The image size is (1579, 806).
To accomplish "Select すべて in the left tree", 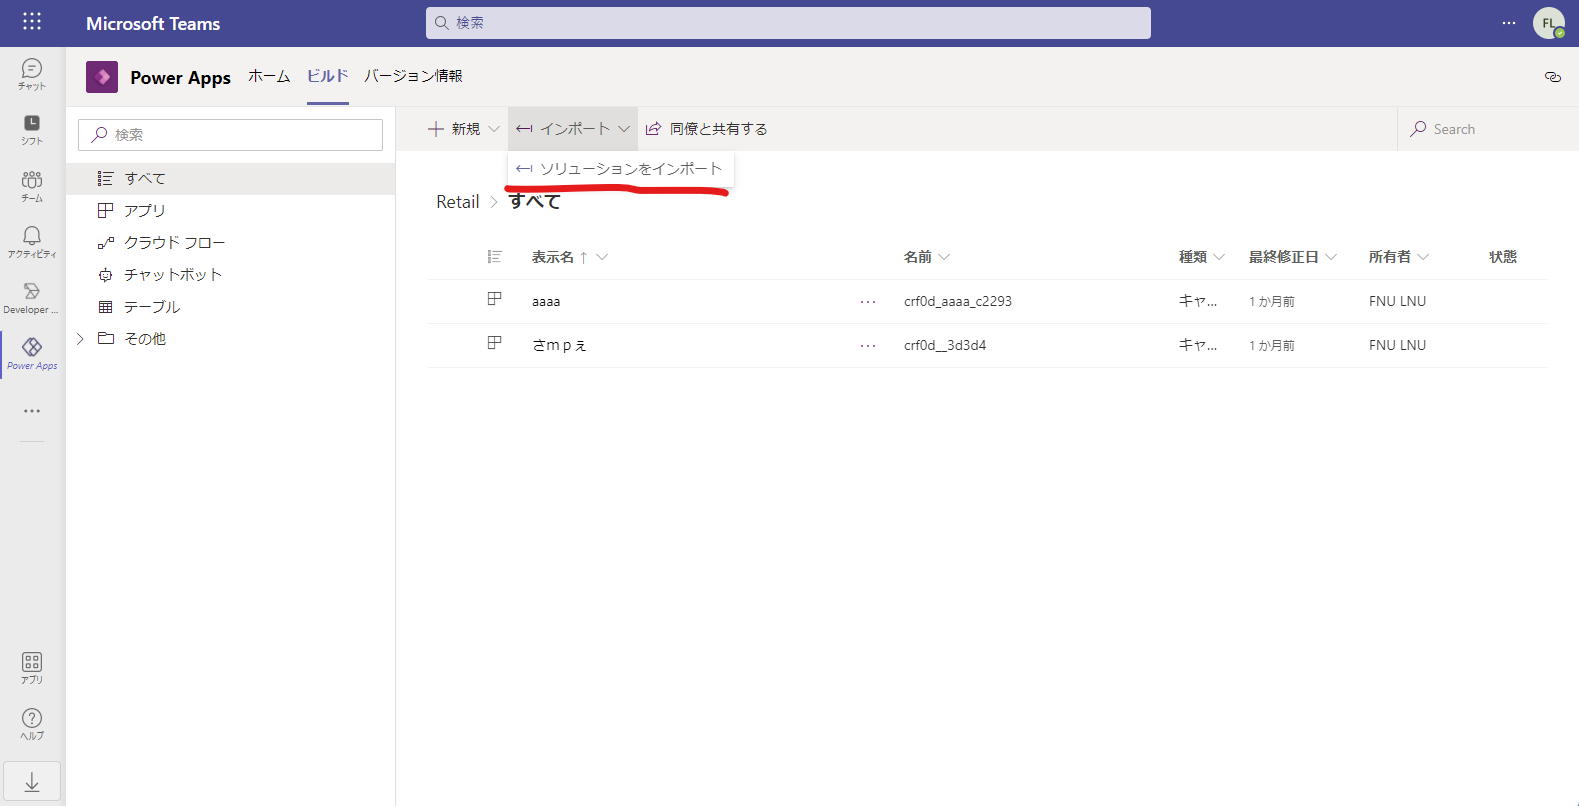I will pyautogui.click(x=231, y=179).
